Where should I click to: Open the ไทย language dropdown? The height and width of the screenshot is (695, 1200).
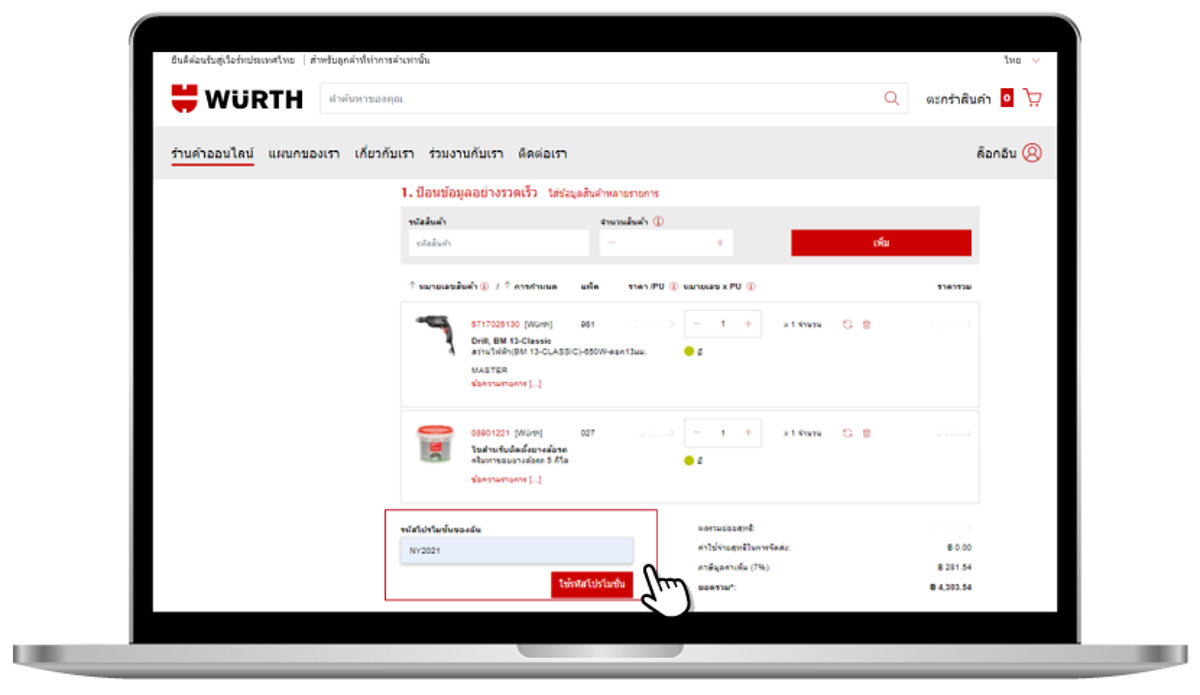pos(1023,61)
